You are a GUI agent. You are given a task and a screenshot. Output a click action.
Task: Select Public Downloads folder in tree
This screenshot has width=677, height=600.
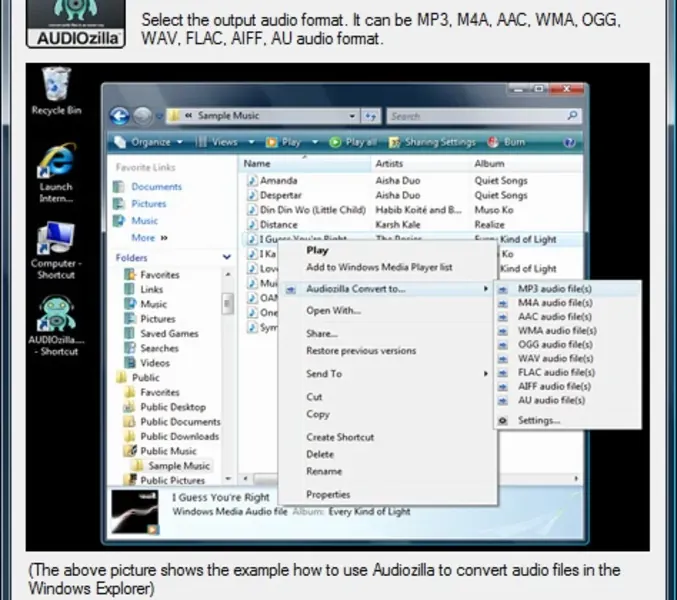click(171, 436)
